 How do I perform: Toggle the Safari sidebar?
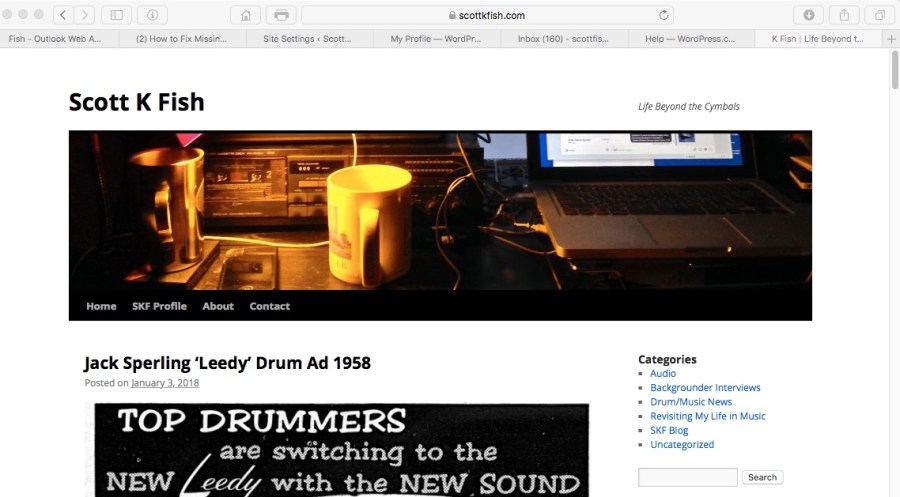click(116, 15)
